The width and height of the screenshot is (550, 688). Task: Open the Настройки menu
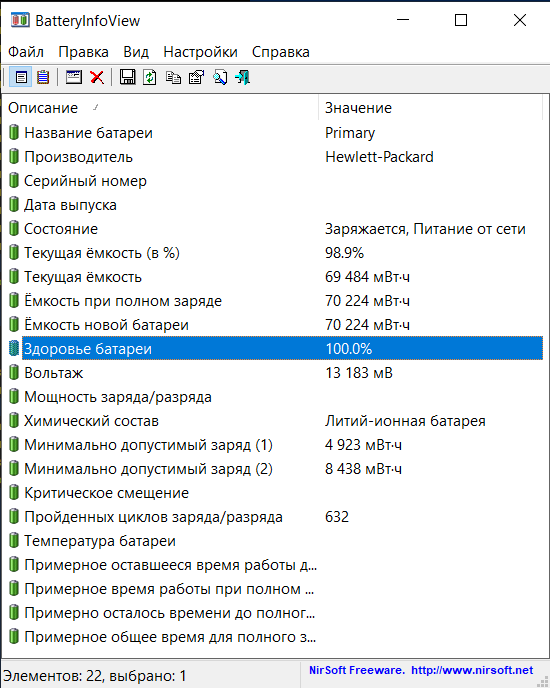point(200,52)
